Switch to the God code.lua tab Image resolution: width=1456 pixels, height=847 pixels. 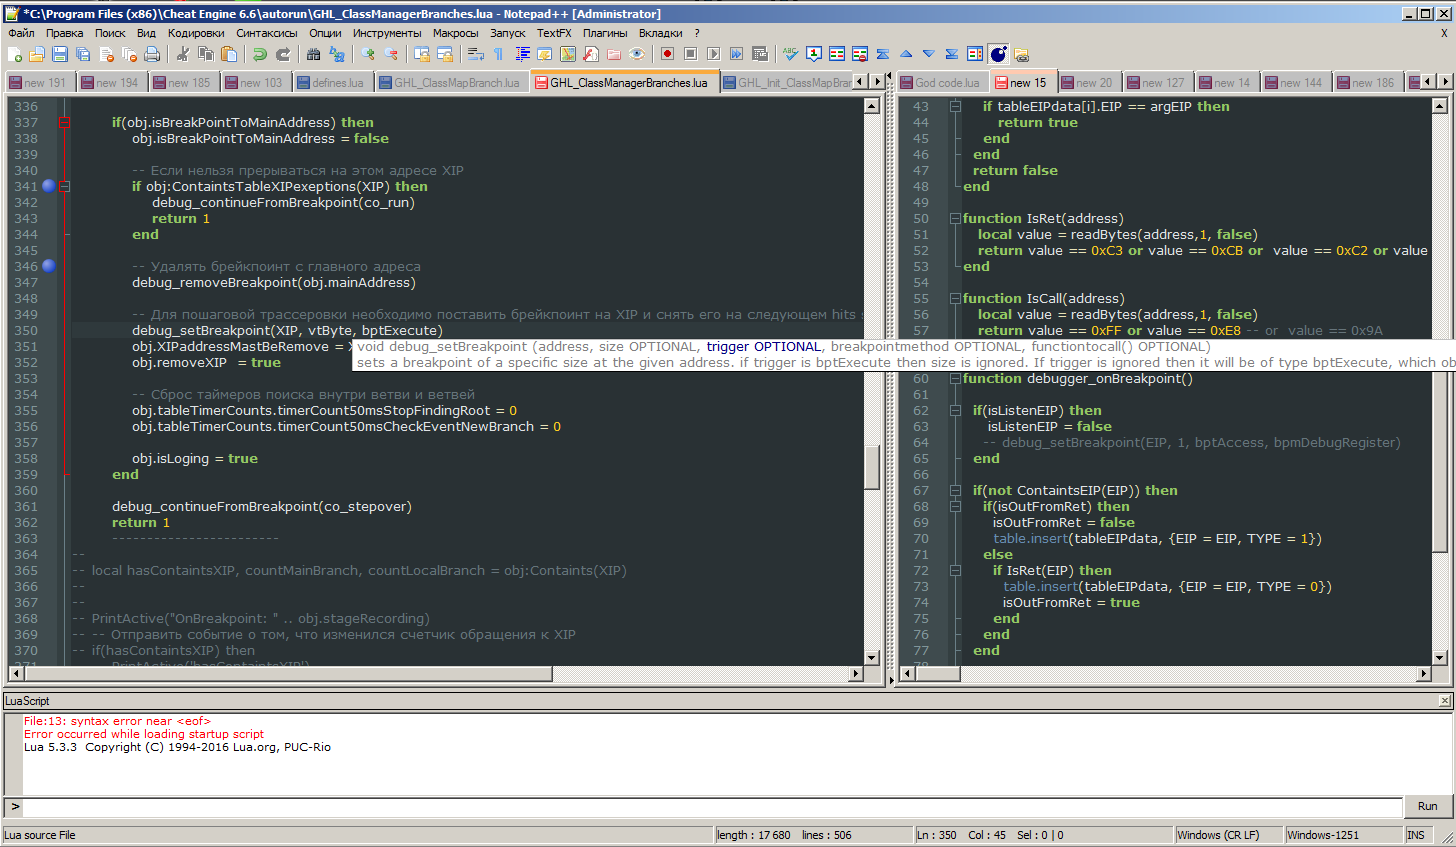[941, 82]
